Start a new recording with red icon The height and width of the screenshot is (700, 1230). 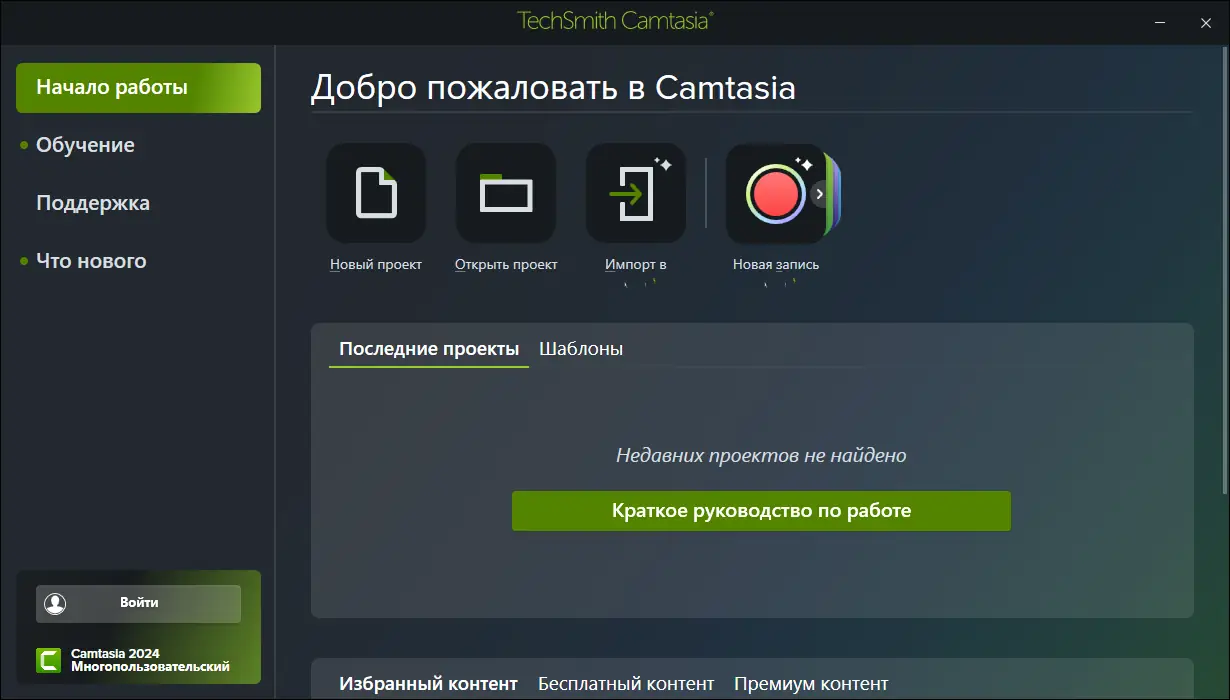[776, 193]
